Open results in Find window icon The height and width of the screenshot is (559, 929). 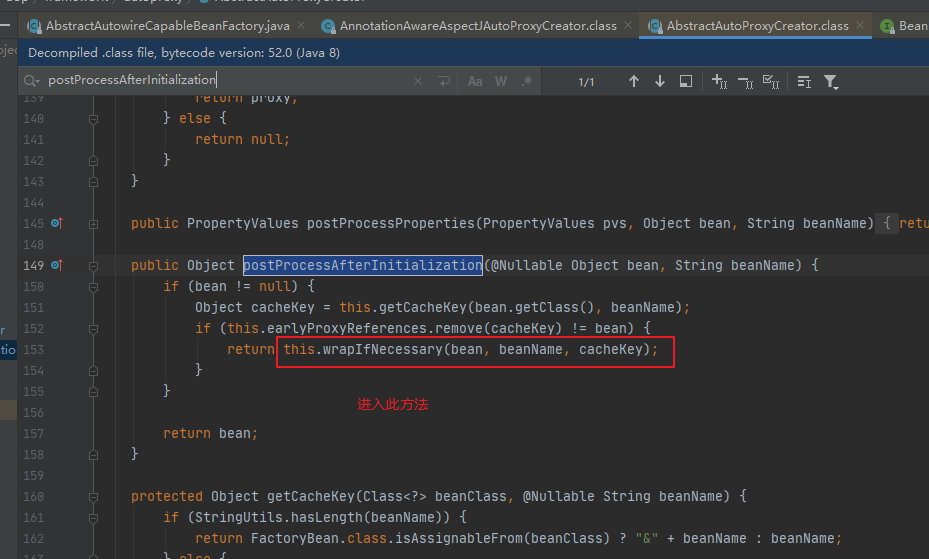pyautogui.click(x=685, y=81)
